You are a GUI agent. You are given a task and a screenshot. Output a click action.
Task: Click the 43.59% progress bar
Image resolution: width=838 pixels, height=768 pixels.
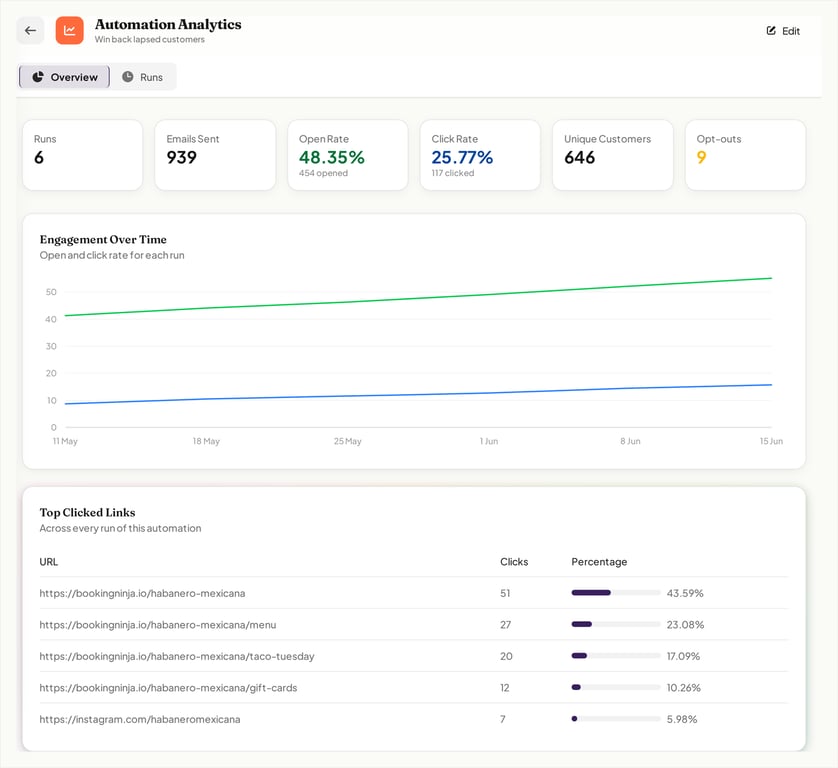click(616, 593)
